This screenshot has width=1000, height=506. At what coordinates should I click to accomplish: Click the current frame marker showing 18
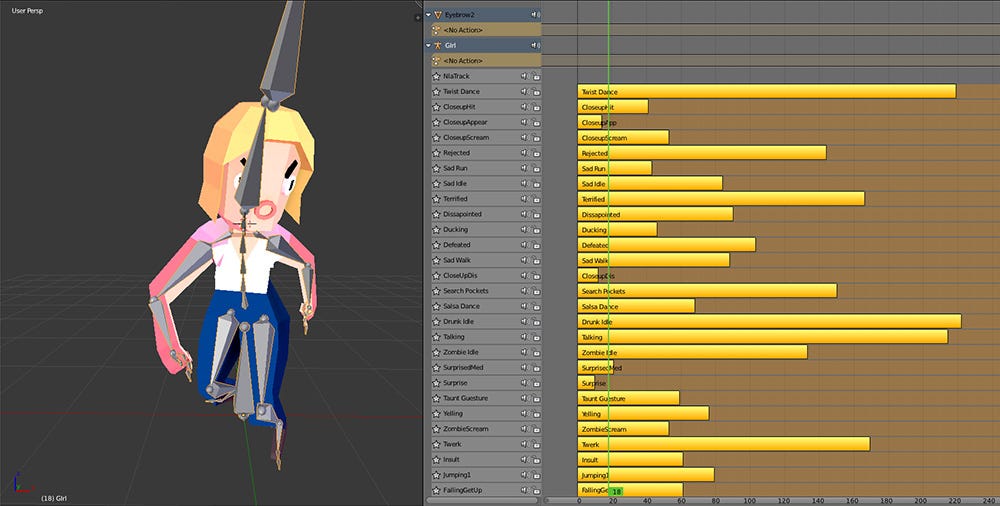[x=615, y=491]
